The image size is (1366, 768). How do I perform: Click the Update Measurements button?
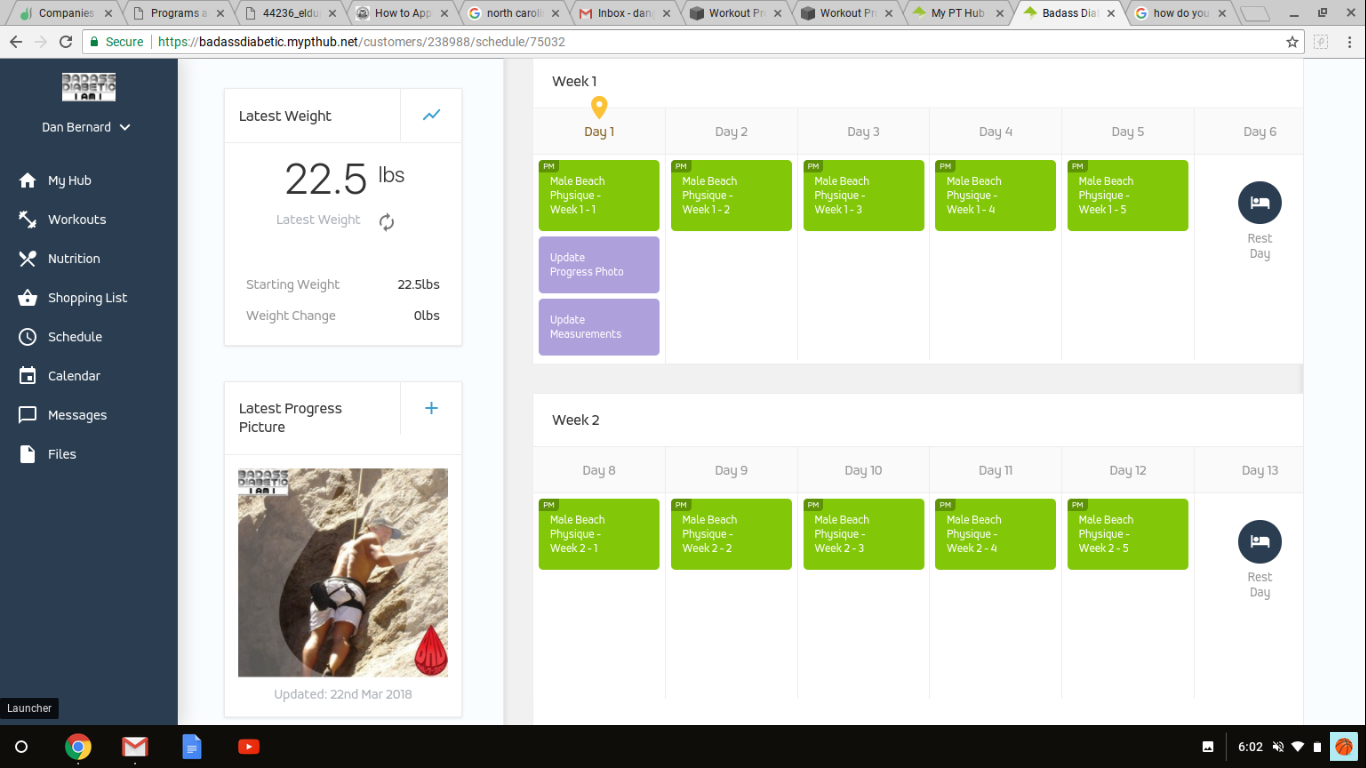click(598, 326)
